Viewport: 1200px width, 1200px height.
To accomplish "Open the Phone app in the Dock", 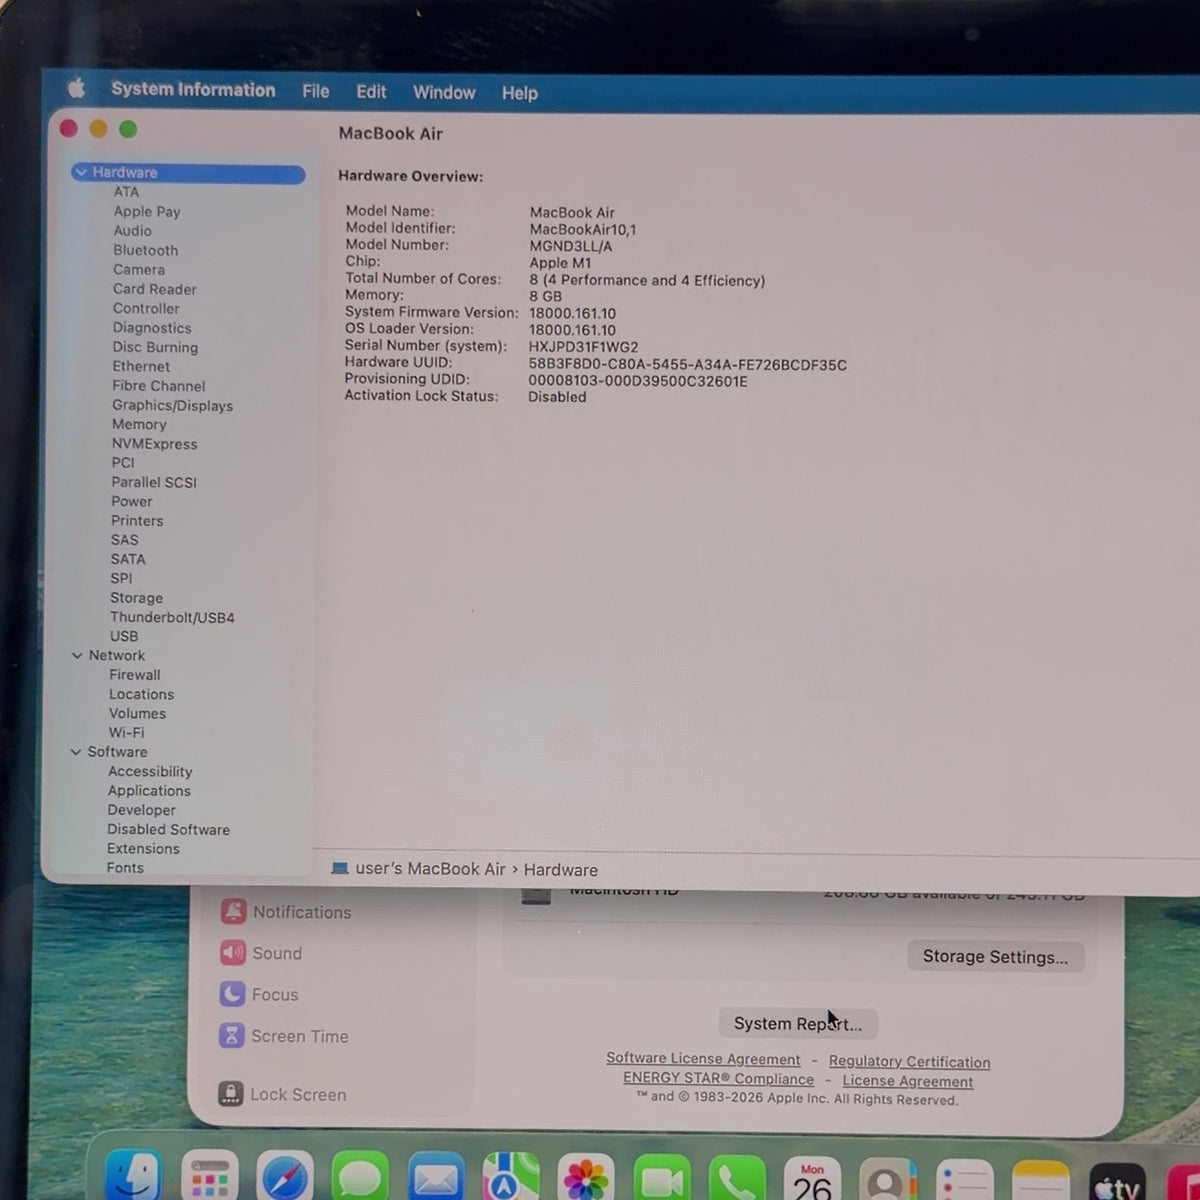I will pyautogui.click(x=737, y=1178).
